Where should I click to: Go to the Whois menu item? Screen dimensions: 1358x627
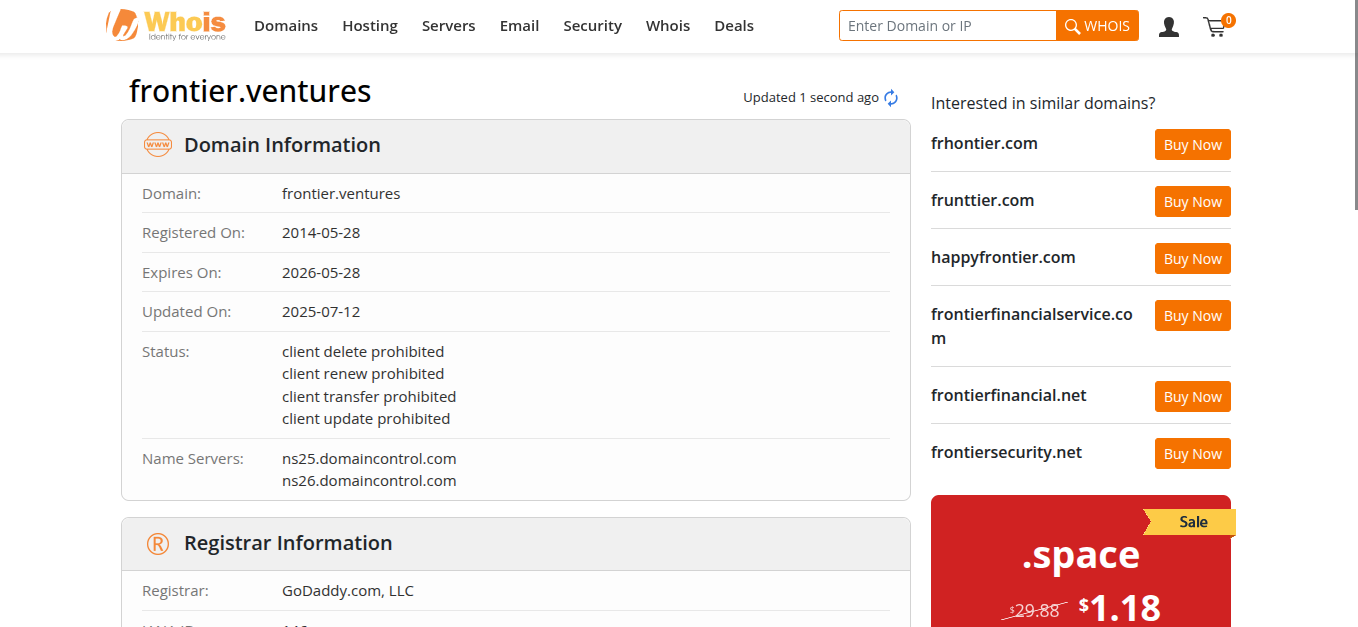click(668, 26)
